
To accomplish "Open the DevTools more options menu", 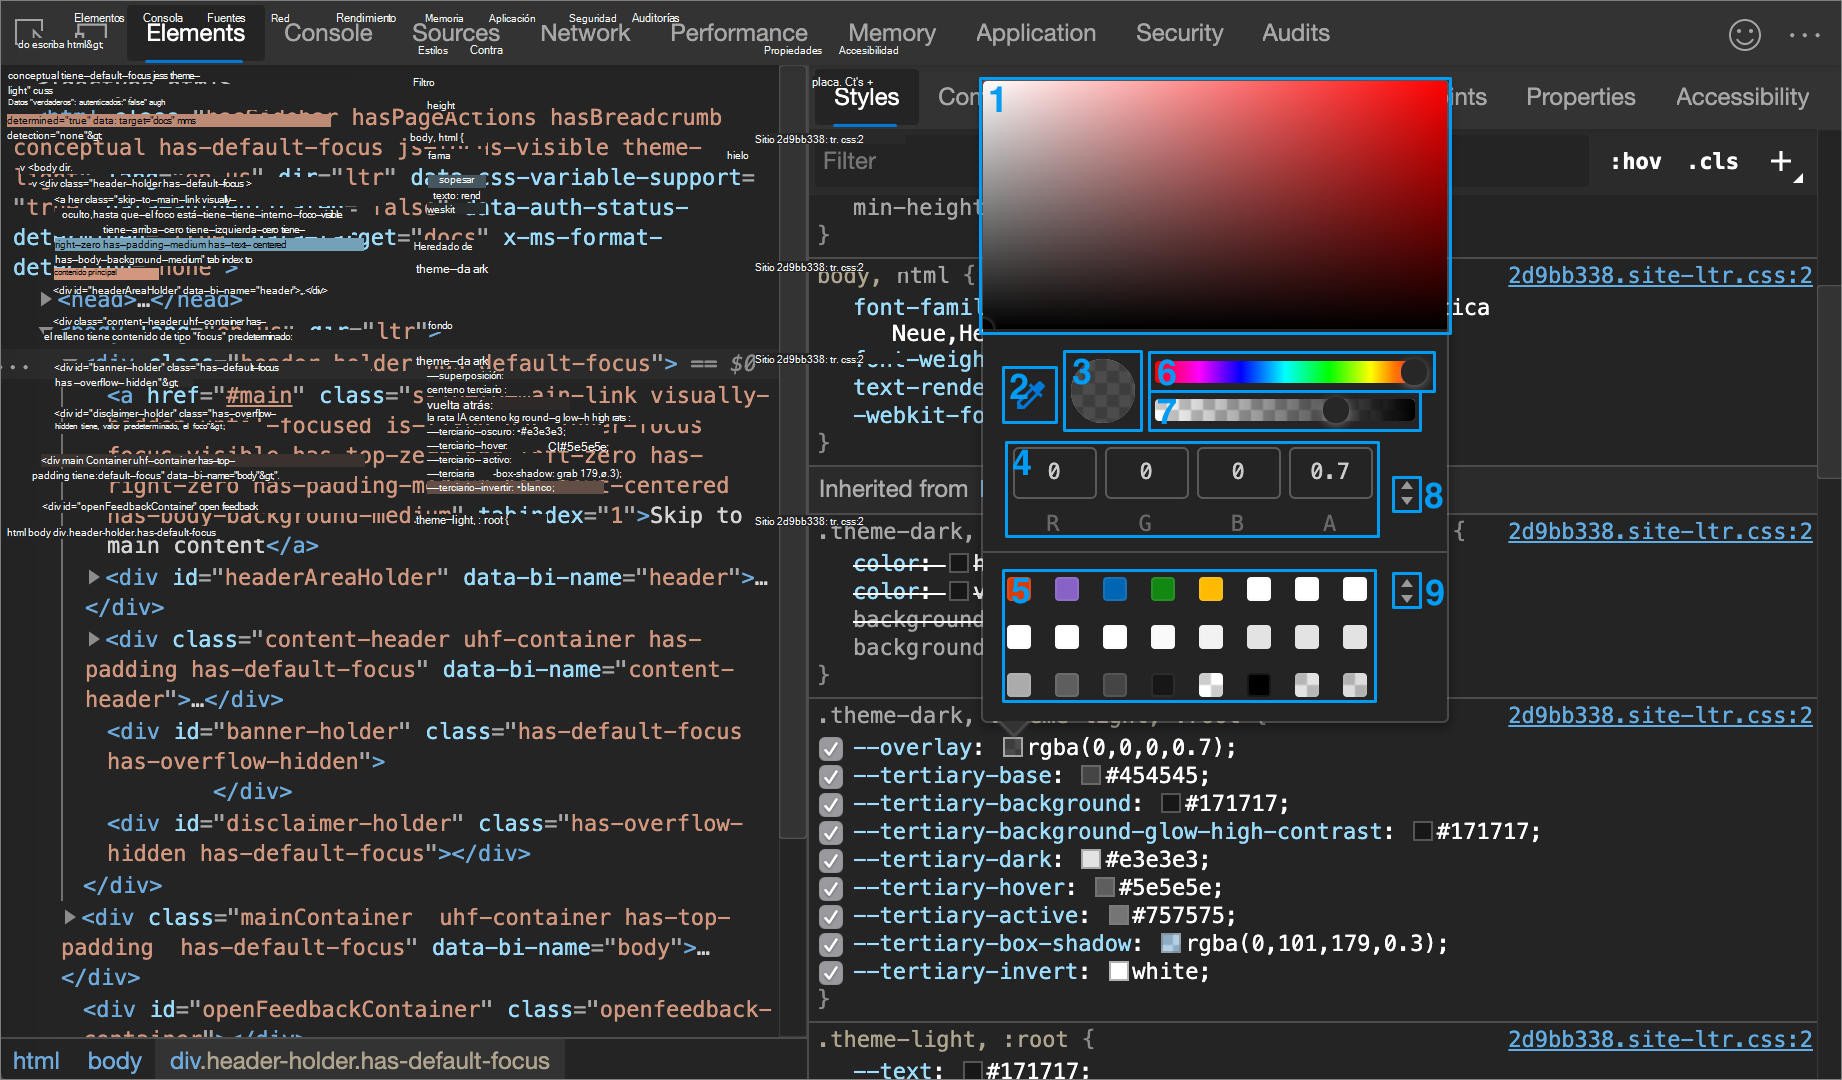I will 1804,34.
